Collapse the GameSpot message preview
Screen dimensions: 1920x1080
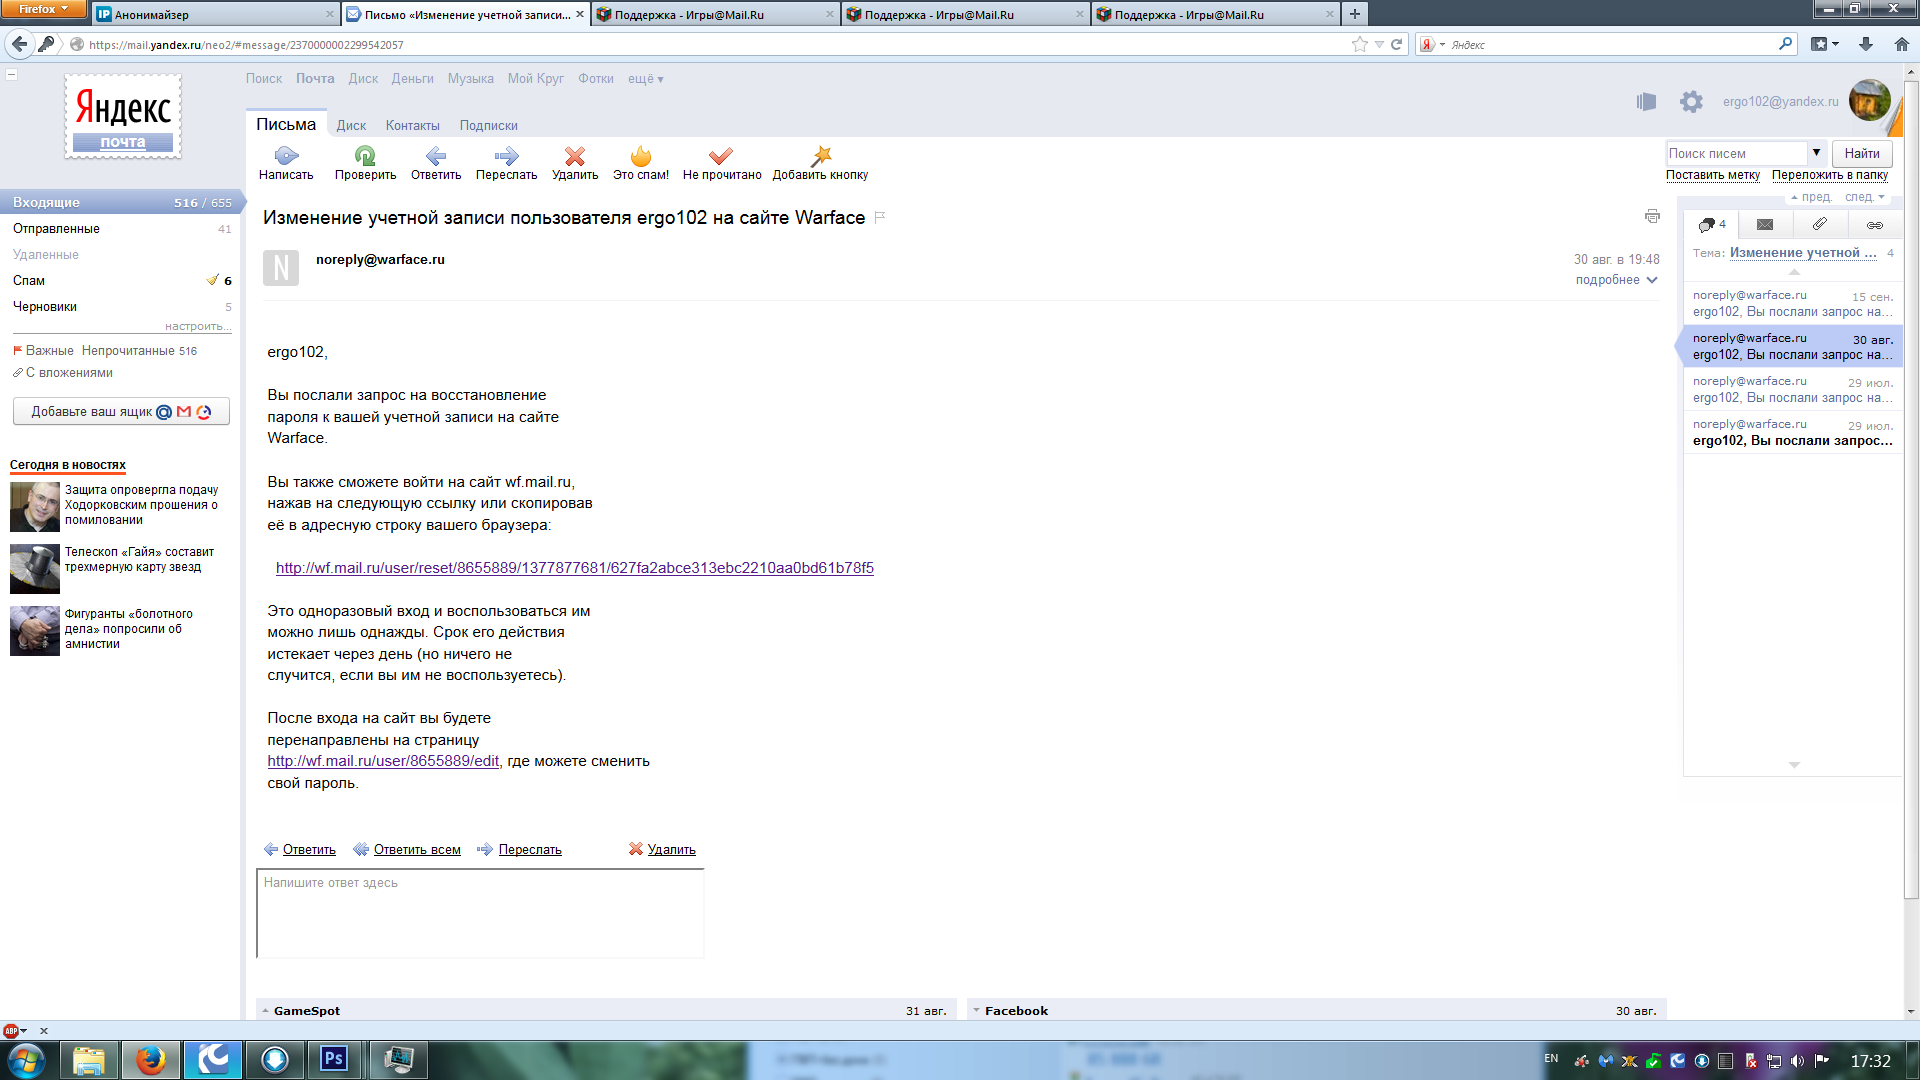266,1011
